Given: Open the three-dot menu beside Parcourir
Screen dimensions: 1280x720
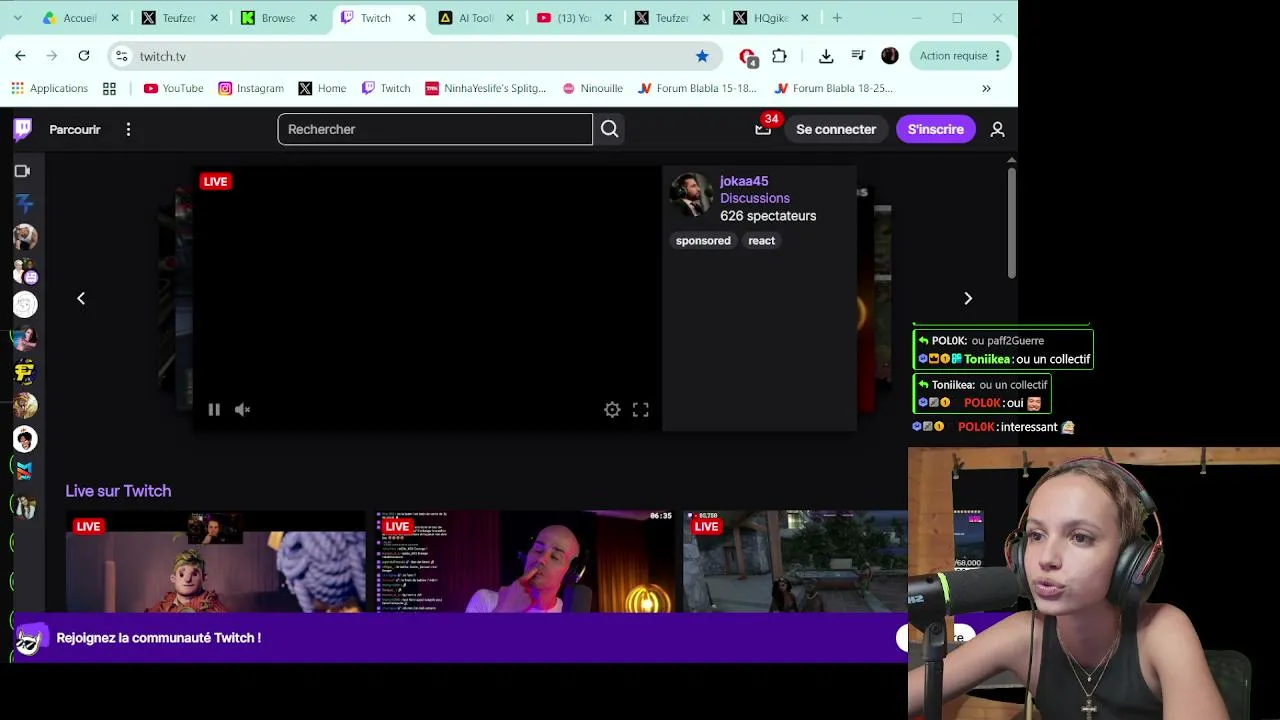Looking at the screenshot, I should click(128, 129).
